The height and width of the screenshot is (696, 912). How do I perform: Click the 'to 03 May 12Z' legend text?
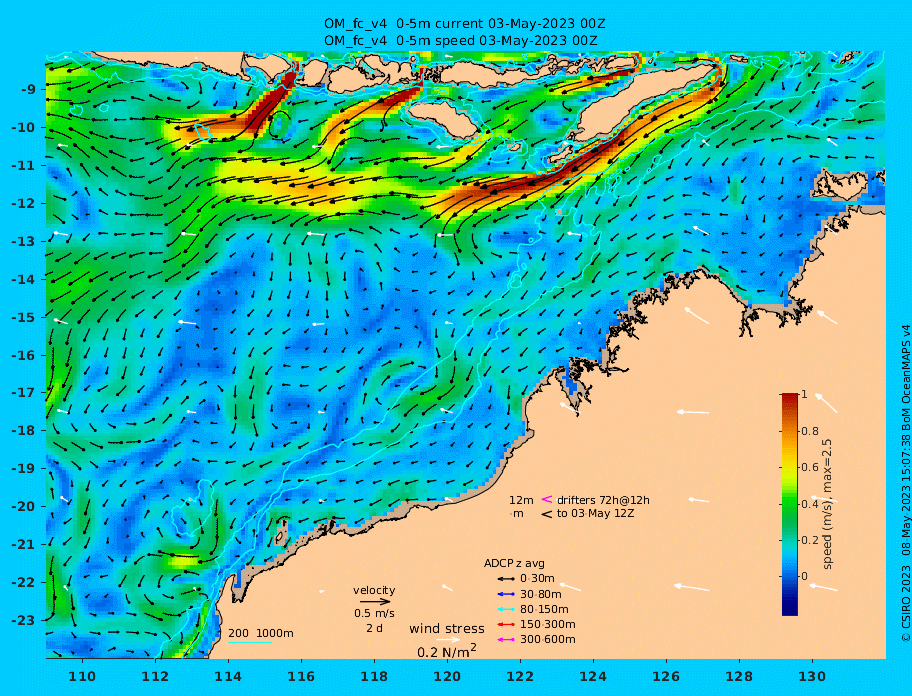(596, 514)
